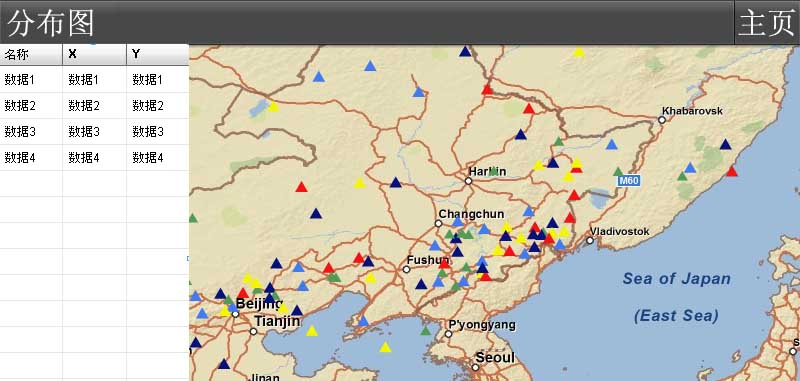This screenshot has width=800, height=381.
Task: Click the Khabarovsk city marker
Action: (662, 120)
